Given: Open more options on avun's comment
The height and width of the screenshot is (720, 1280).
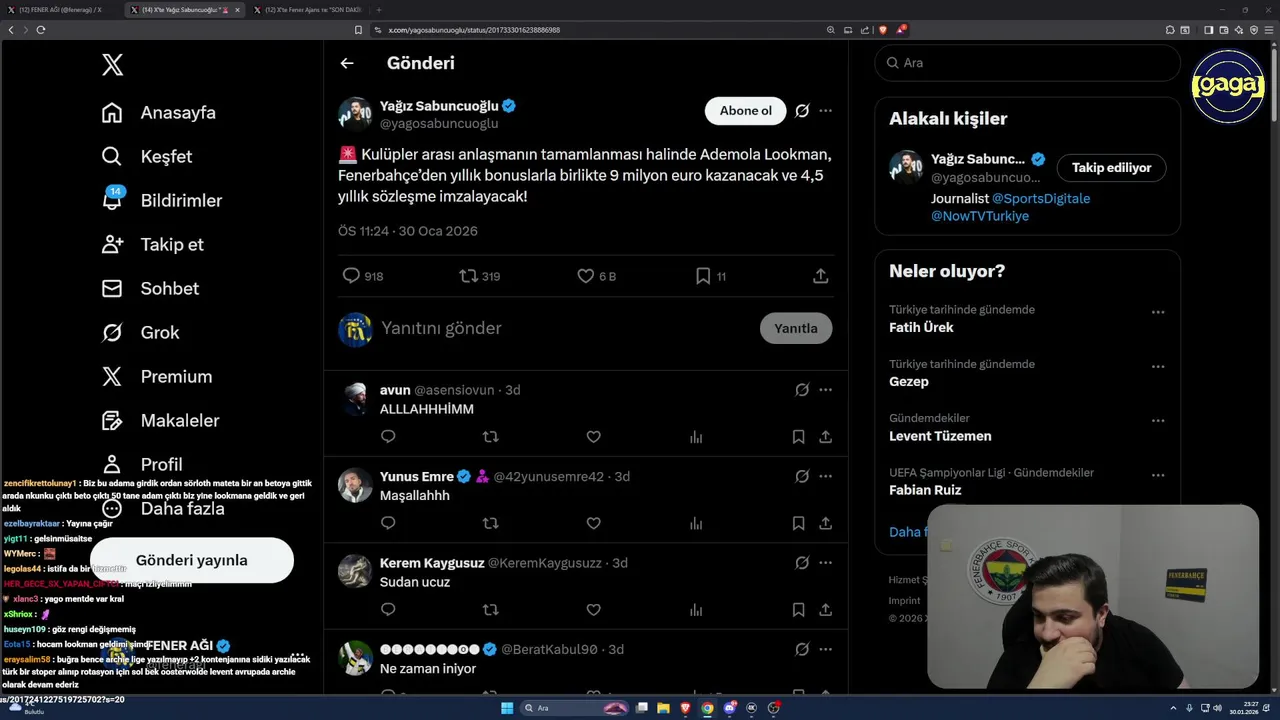Looking at the screenshot, I should click(825, 390).
